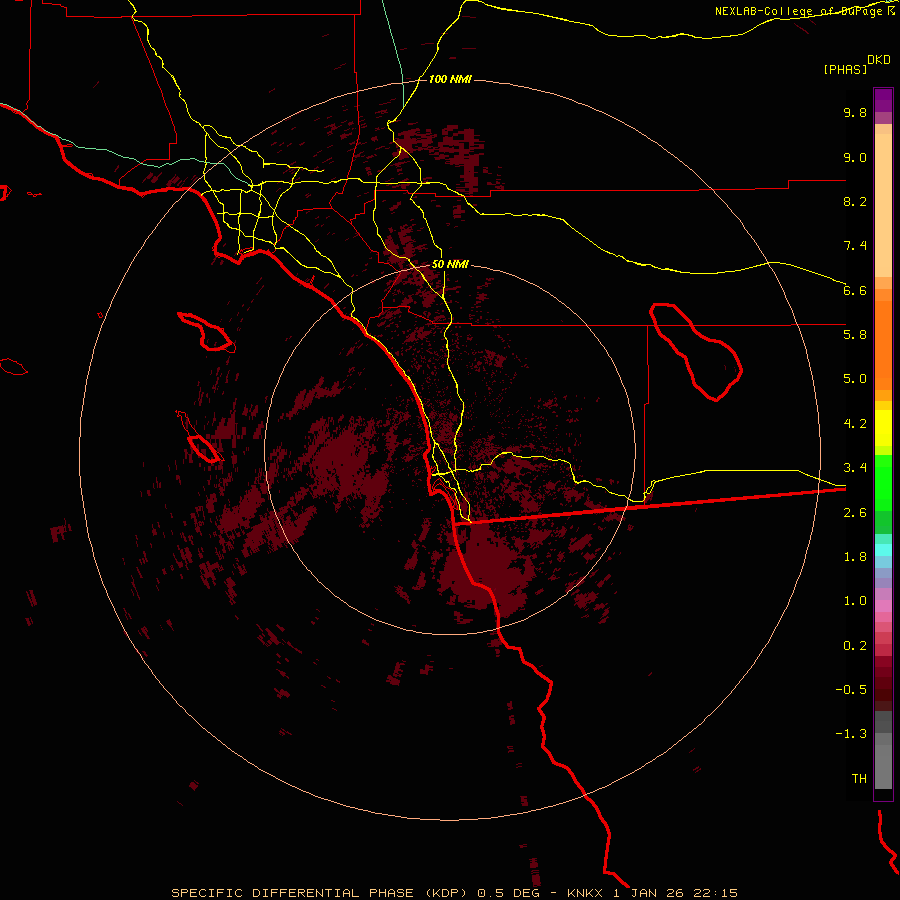Click the DKD product code label
The image size is (900, 900).
(x=879, y=60)
